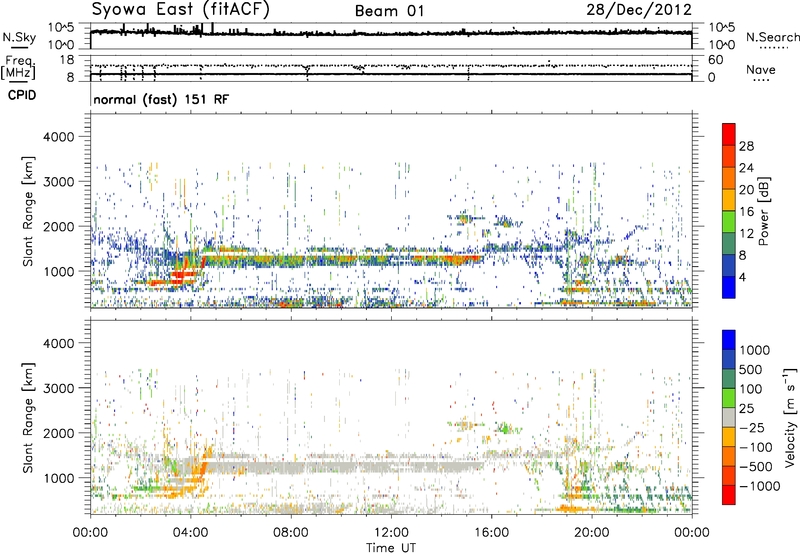The height and width of the screenshot is (554, 800).
Task: Click the 'Freq. [MHz]' axis label
Action: [18, 68]
